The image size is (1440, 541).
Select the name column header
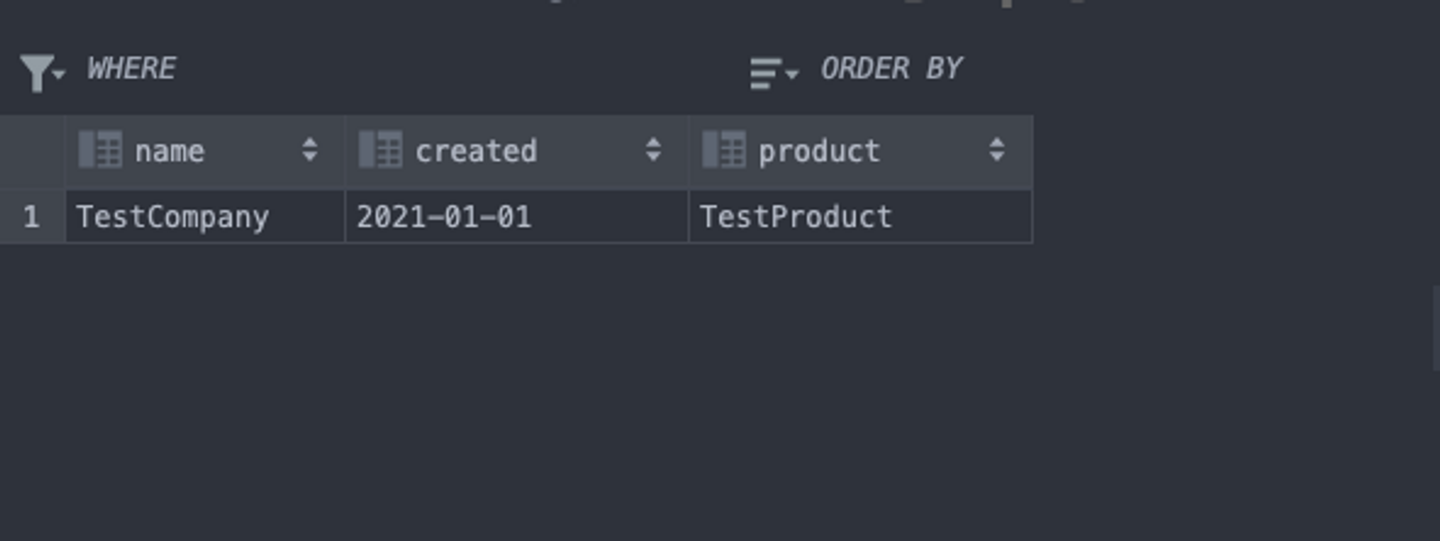[169, 151]
